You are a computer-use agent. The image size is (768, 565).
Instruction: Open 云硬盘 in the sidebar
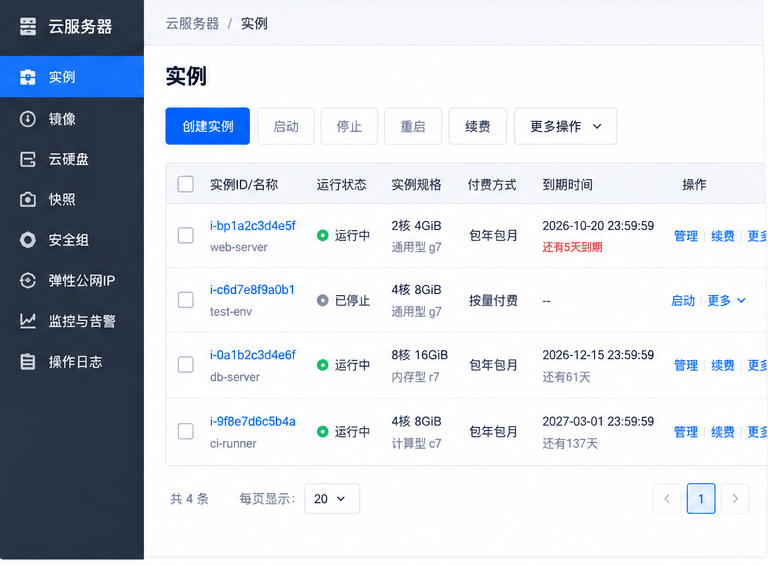click(x=72, y=159)
